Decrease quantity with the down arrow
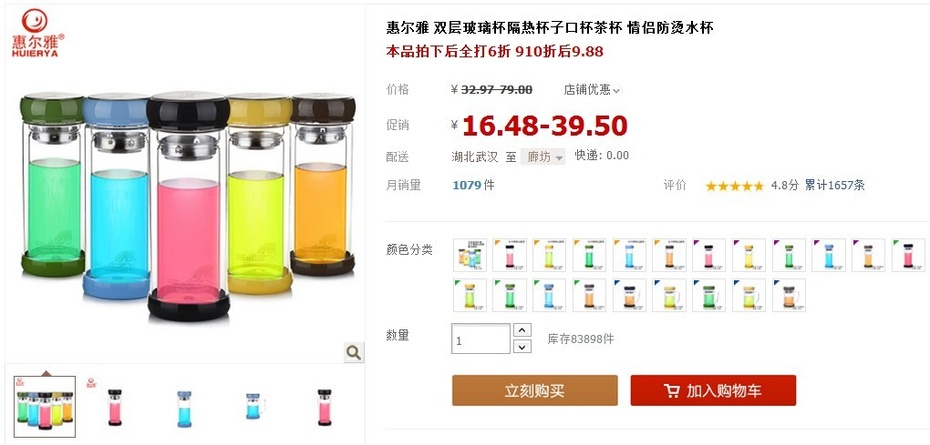 [522, 347]
